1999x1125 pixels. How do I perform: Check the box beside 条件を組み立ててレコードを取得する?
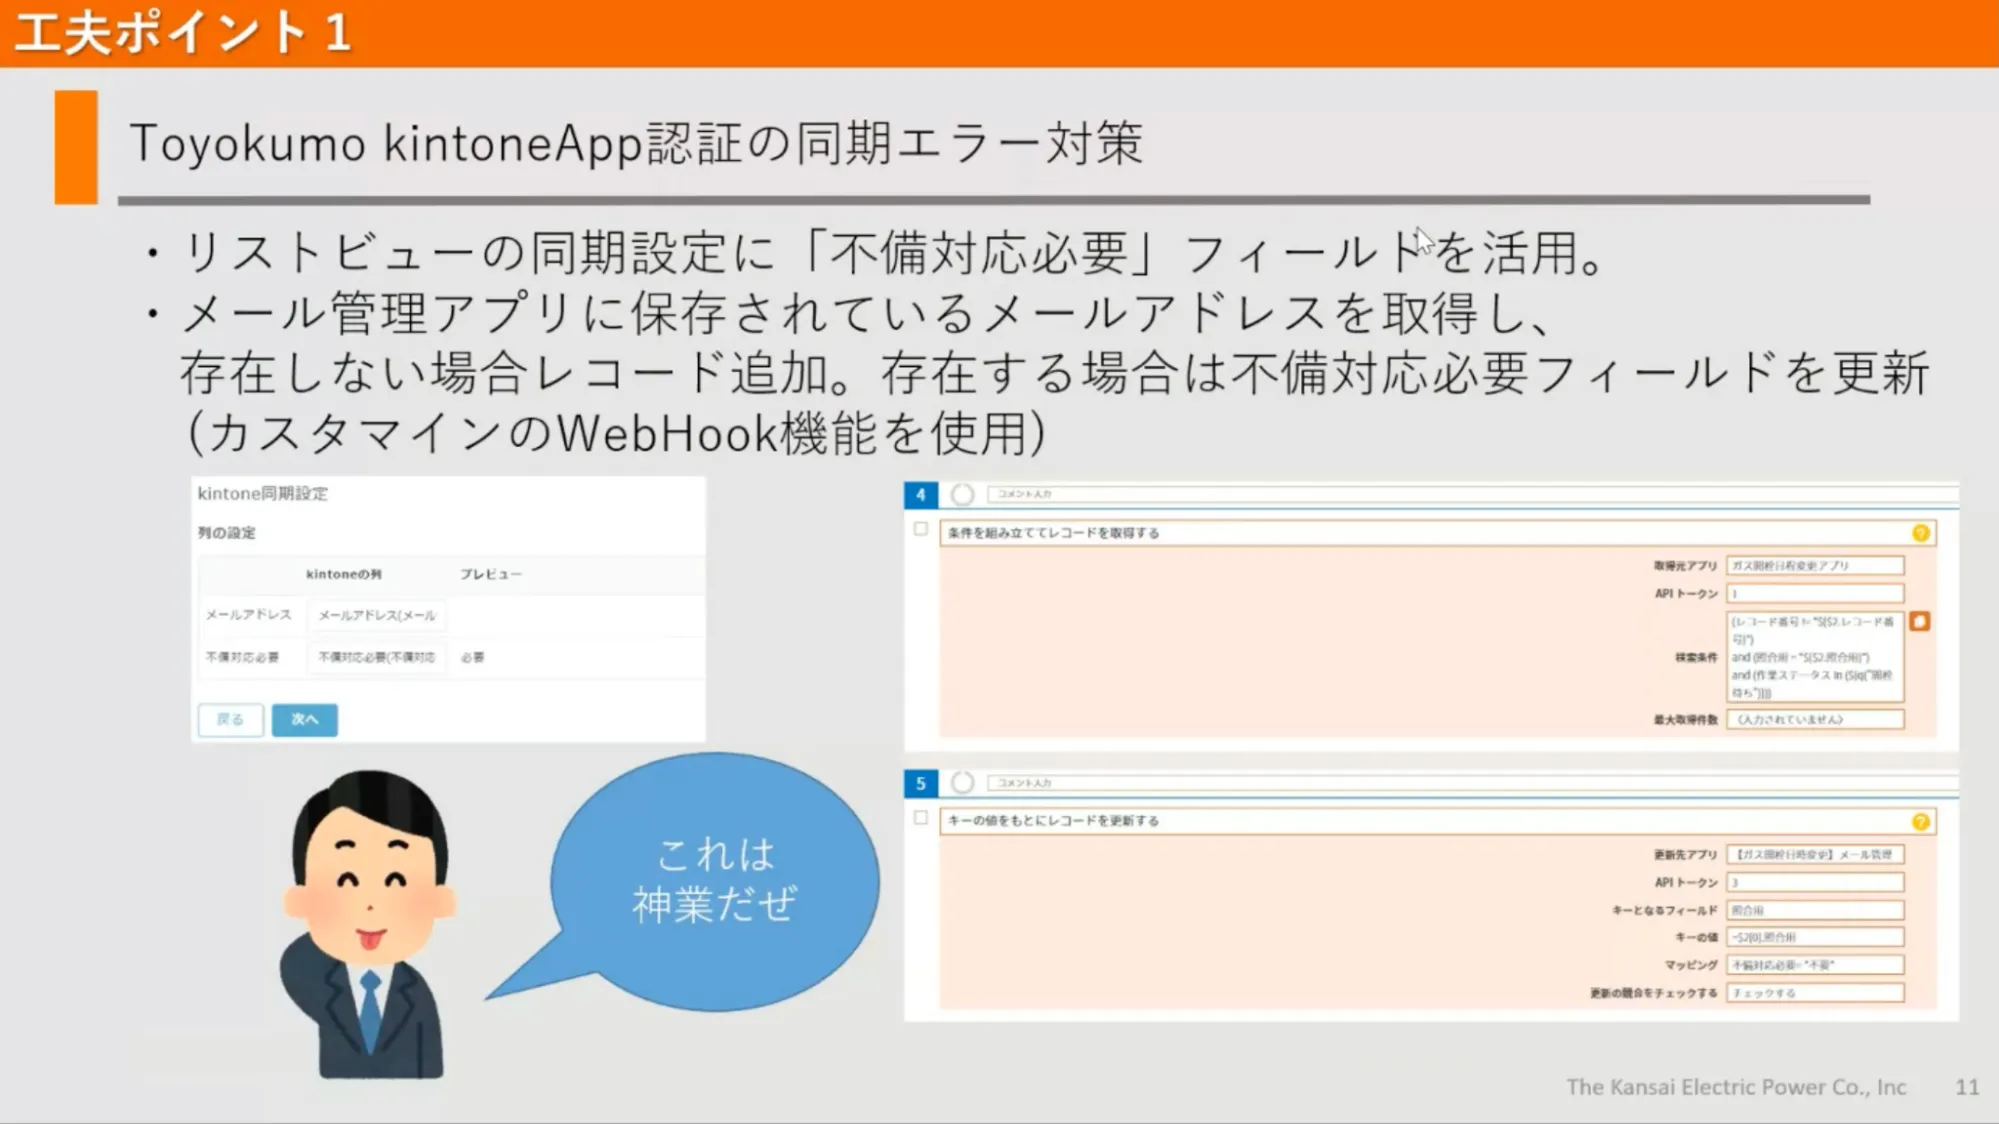pos(921,529)
